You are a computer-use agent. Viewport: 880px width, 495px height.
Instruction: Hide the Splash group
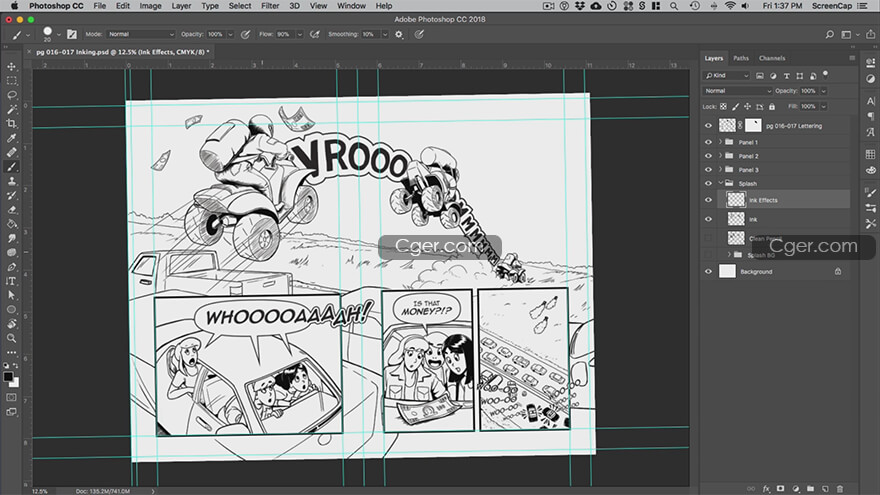pyautogui.click(x=708, y=184)
